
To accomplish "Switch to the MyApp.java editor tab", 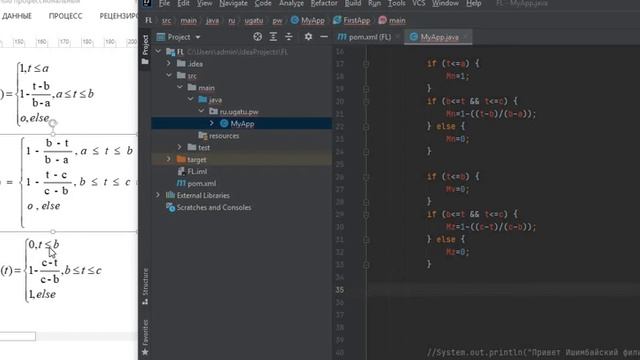I will (x=438, y=37).
